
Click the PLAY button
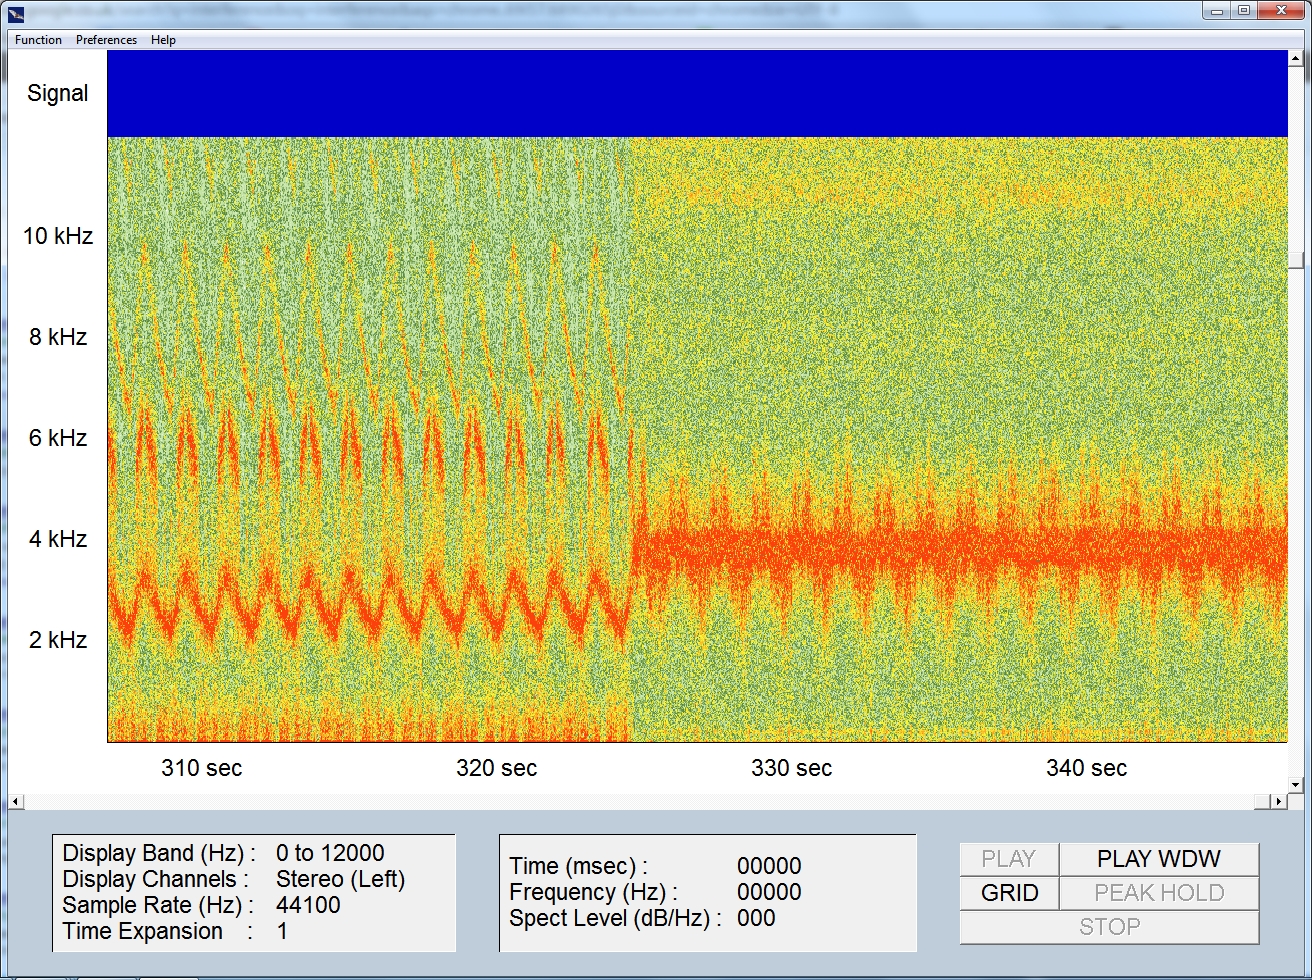pyautogui.click(x=1008, y=859)
